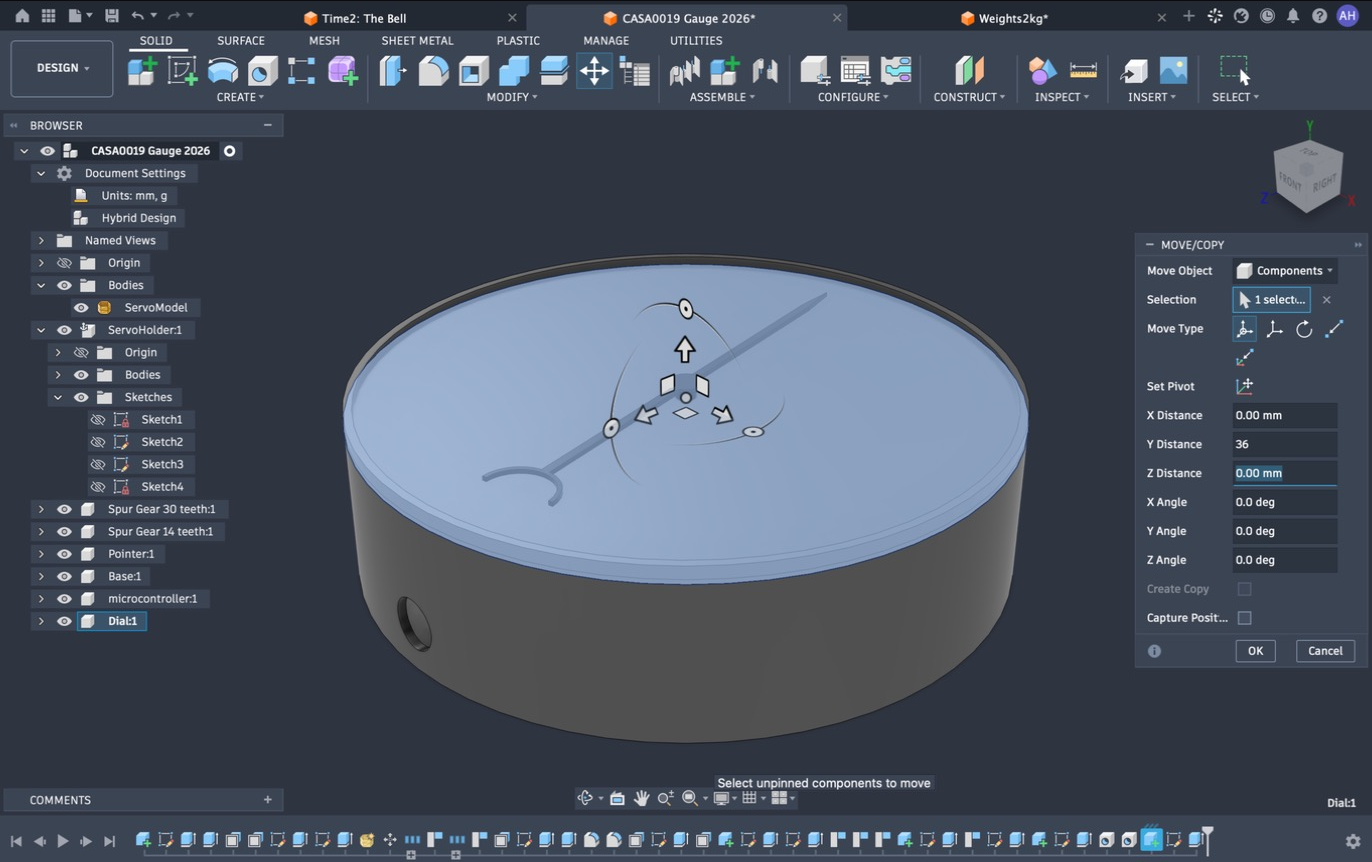
Task: Toggle visibility of Spur Gear 30 teeth:1
Action: [64, 509]
